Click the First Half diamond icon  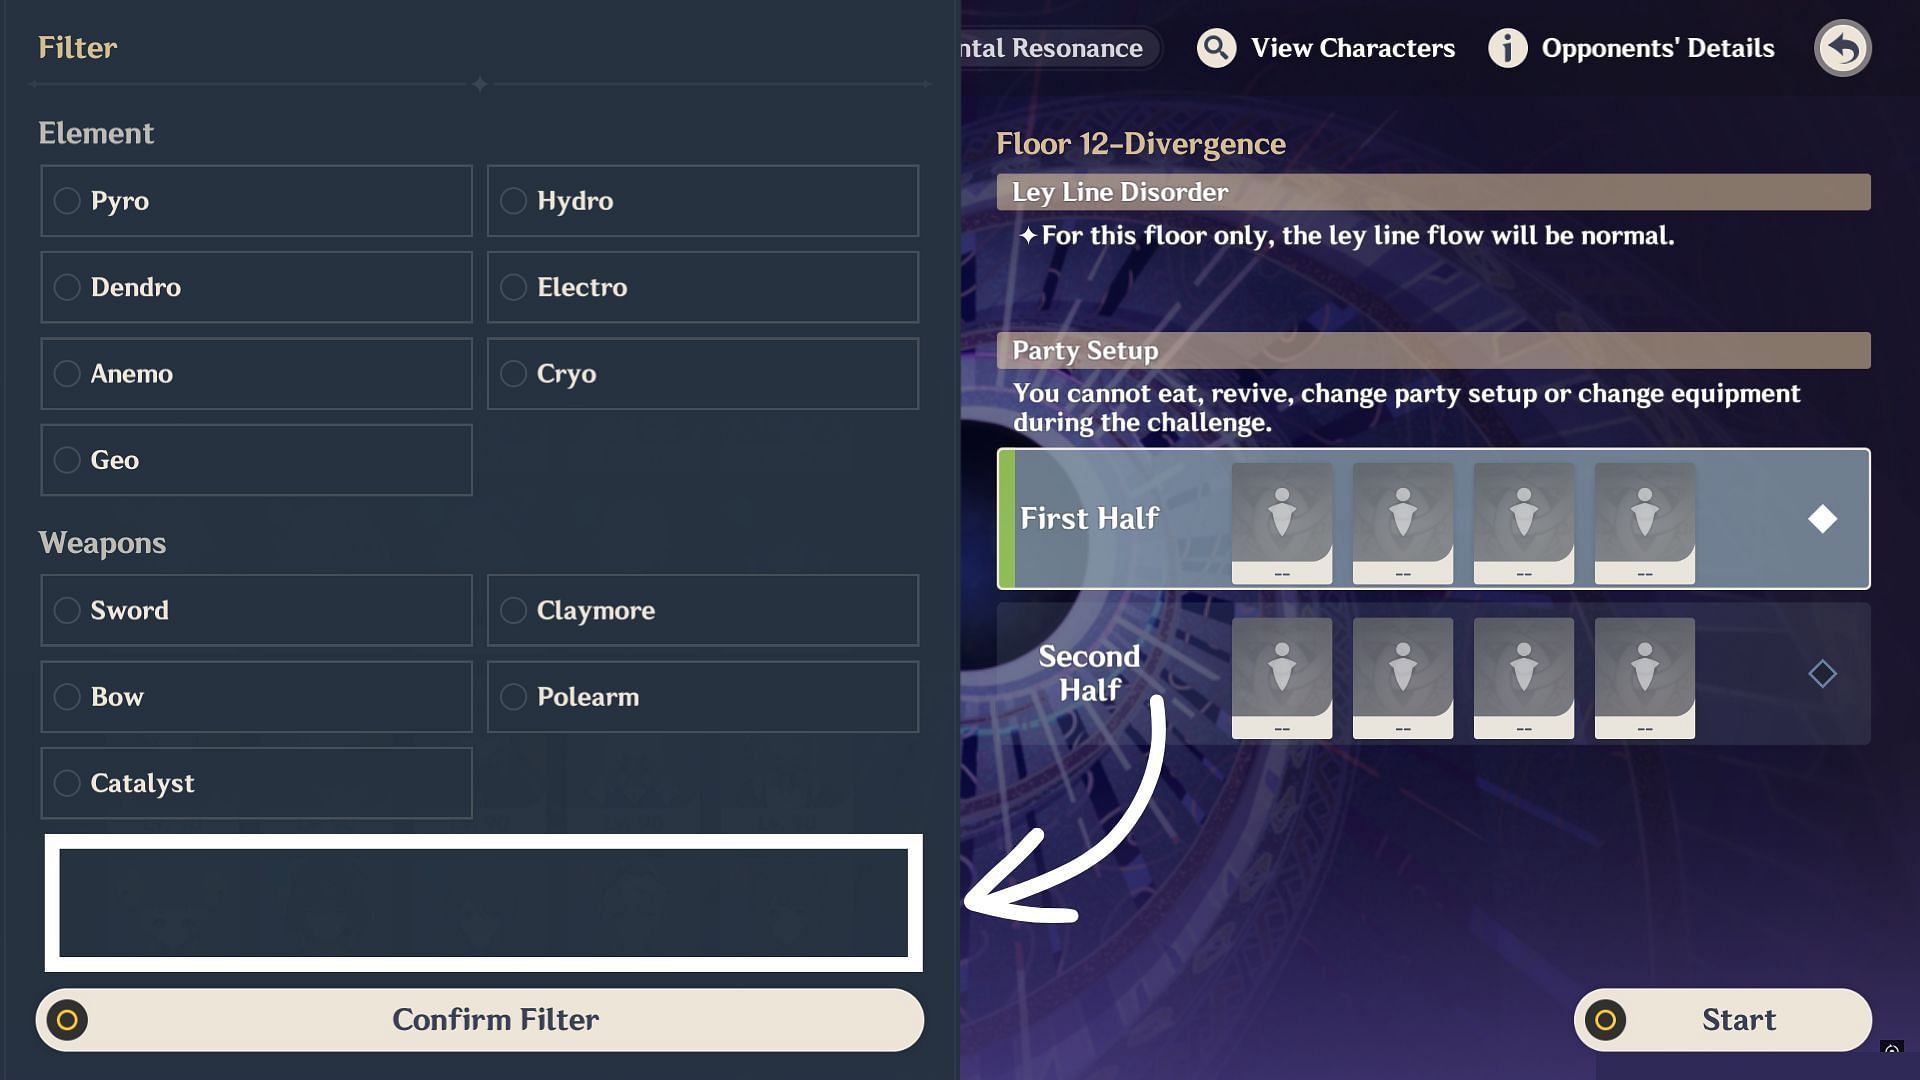[1822, 518]
